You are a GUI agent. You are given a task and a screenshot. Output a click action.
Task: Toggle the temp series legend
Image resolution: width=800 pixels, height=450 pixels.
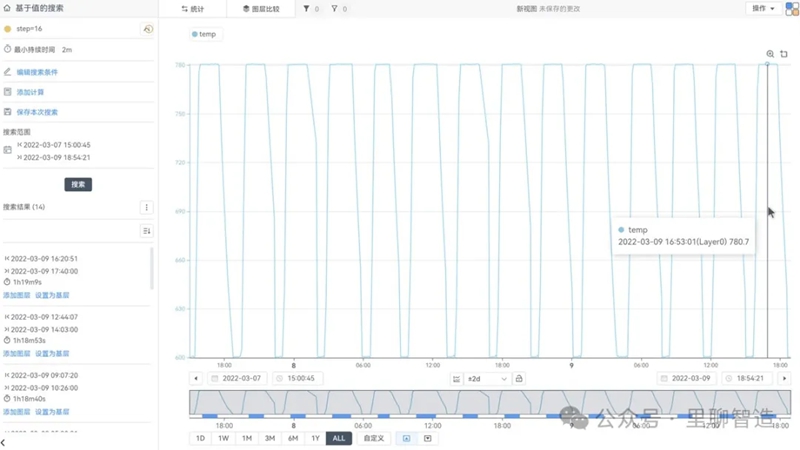click(203, 34)
